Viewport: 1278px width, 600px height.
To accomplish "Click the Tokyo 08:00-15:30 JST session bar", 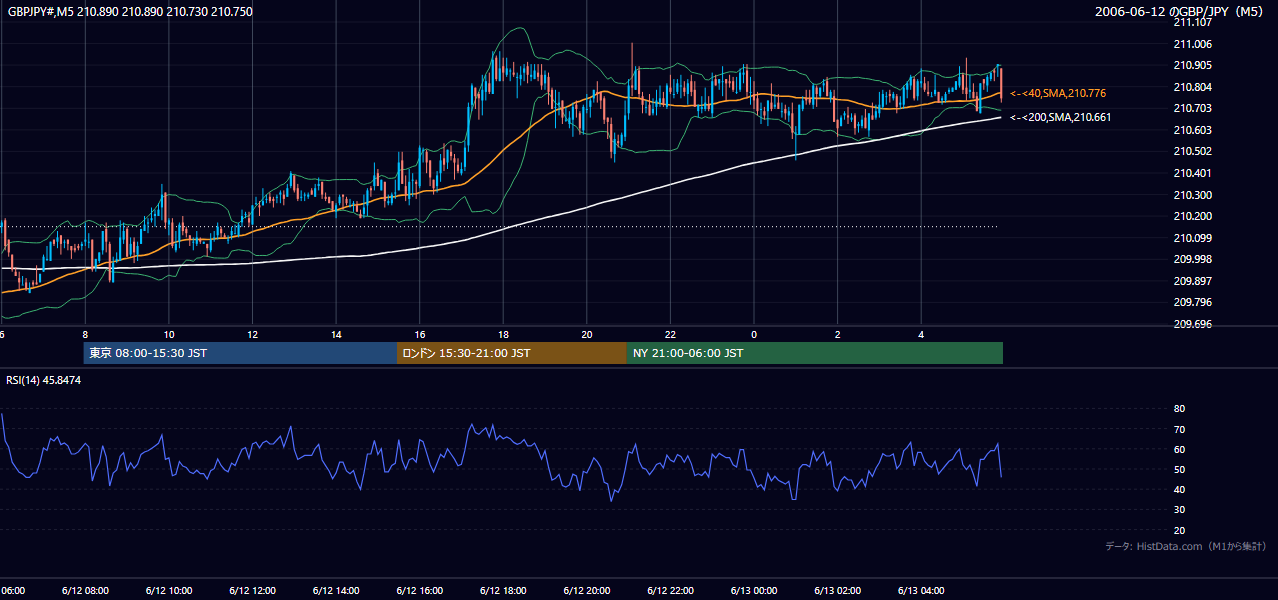I will [x=240, y=353].
